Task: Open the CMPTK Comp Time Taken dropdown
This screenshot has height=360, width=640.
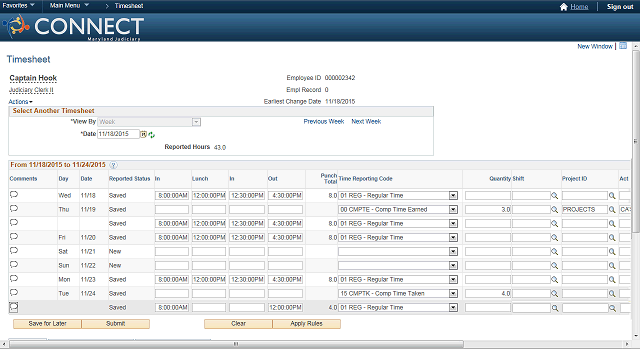Action: tap(453, 293)
